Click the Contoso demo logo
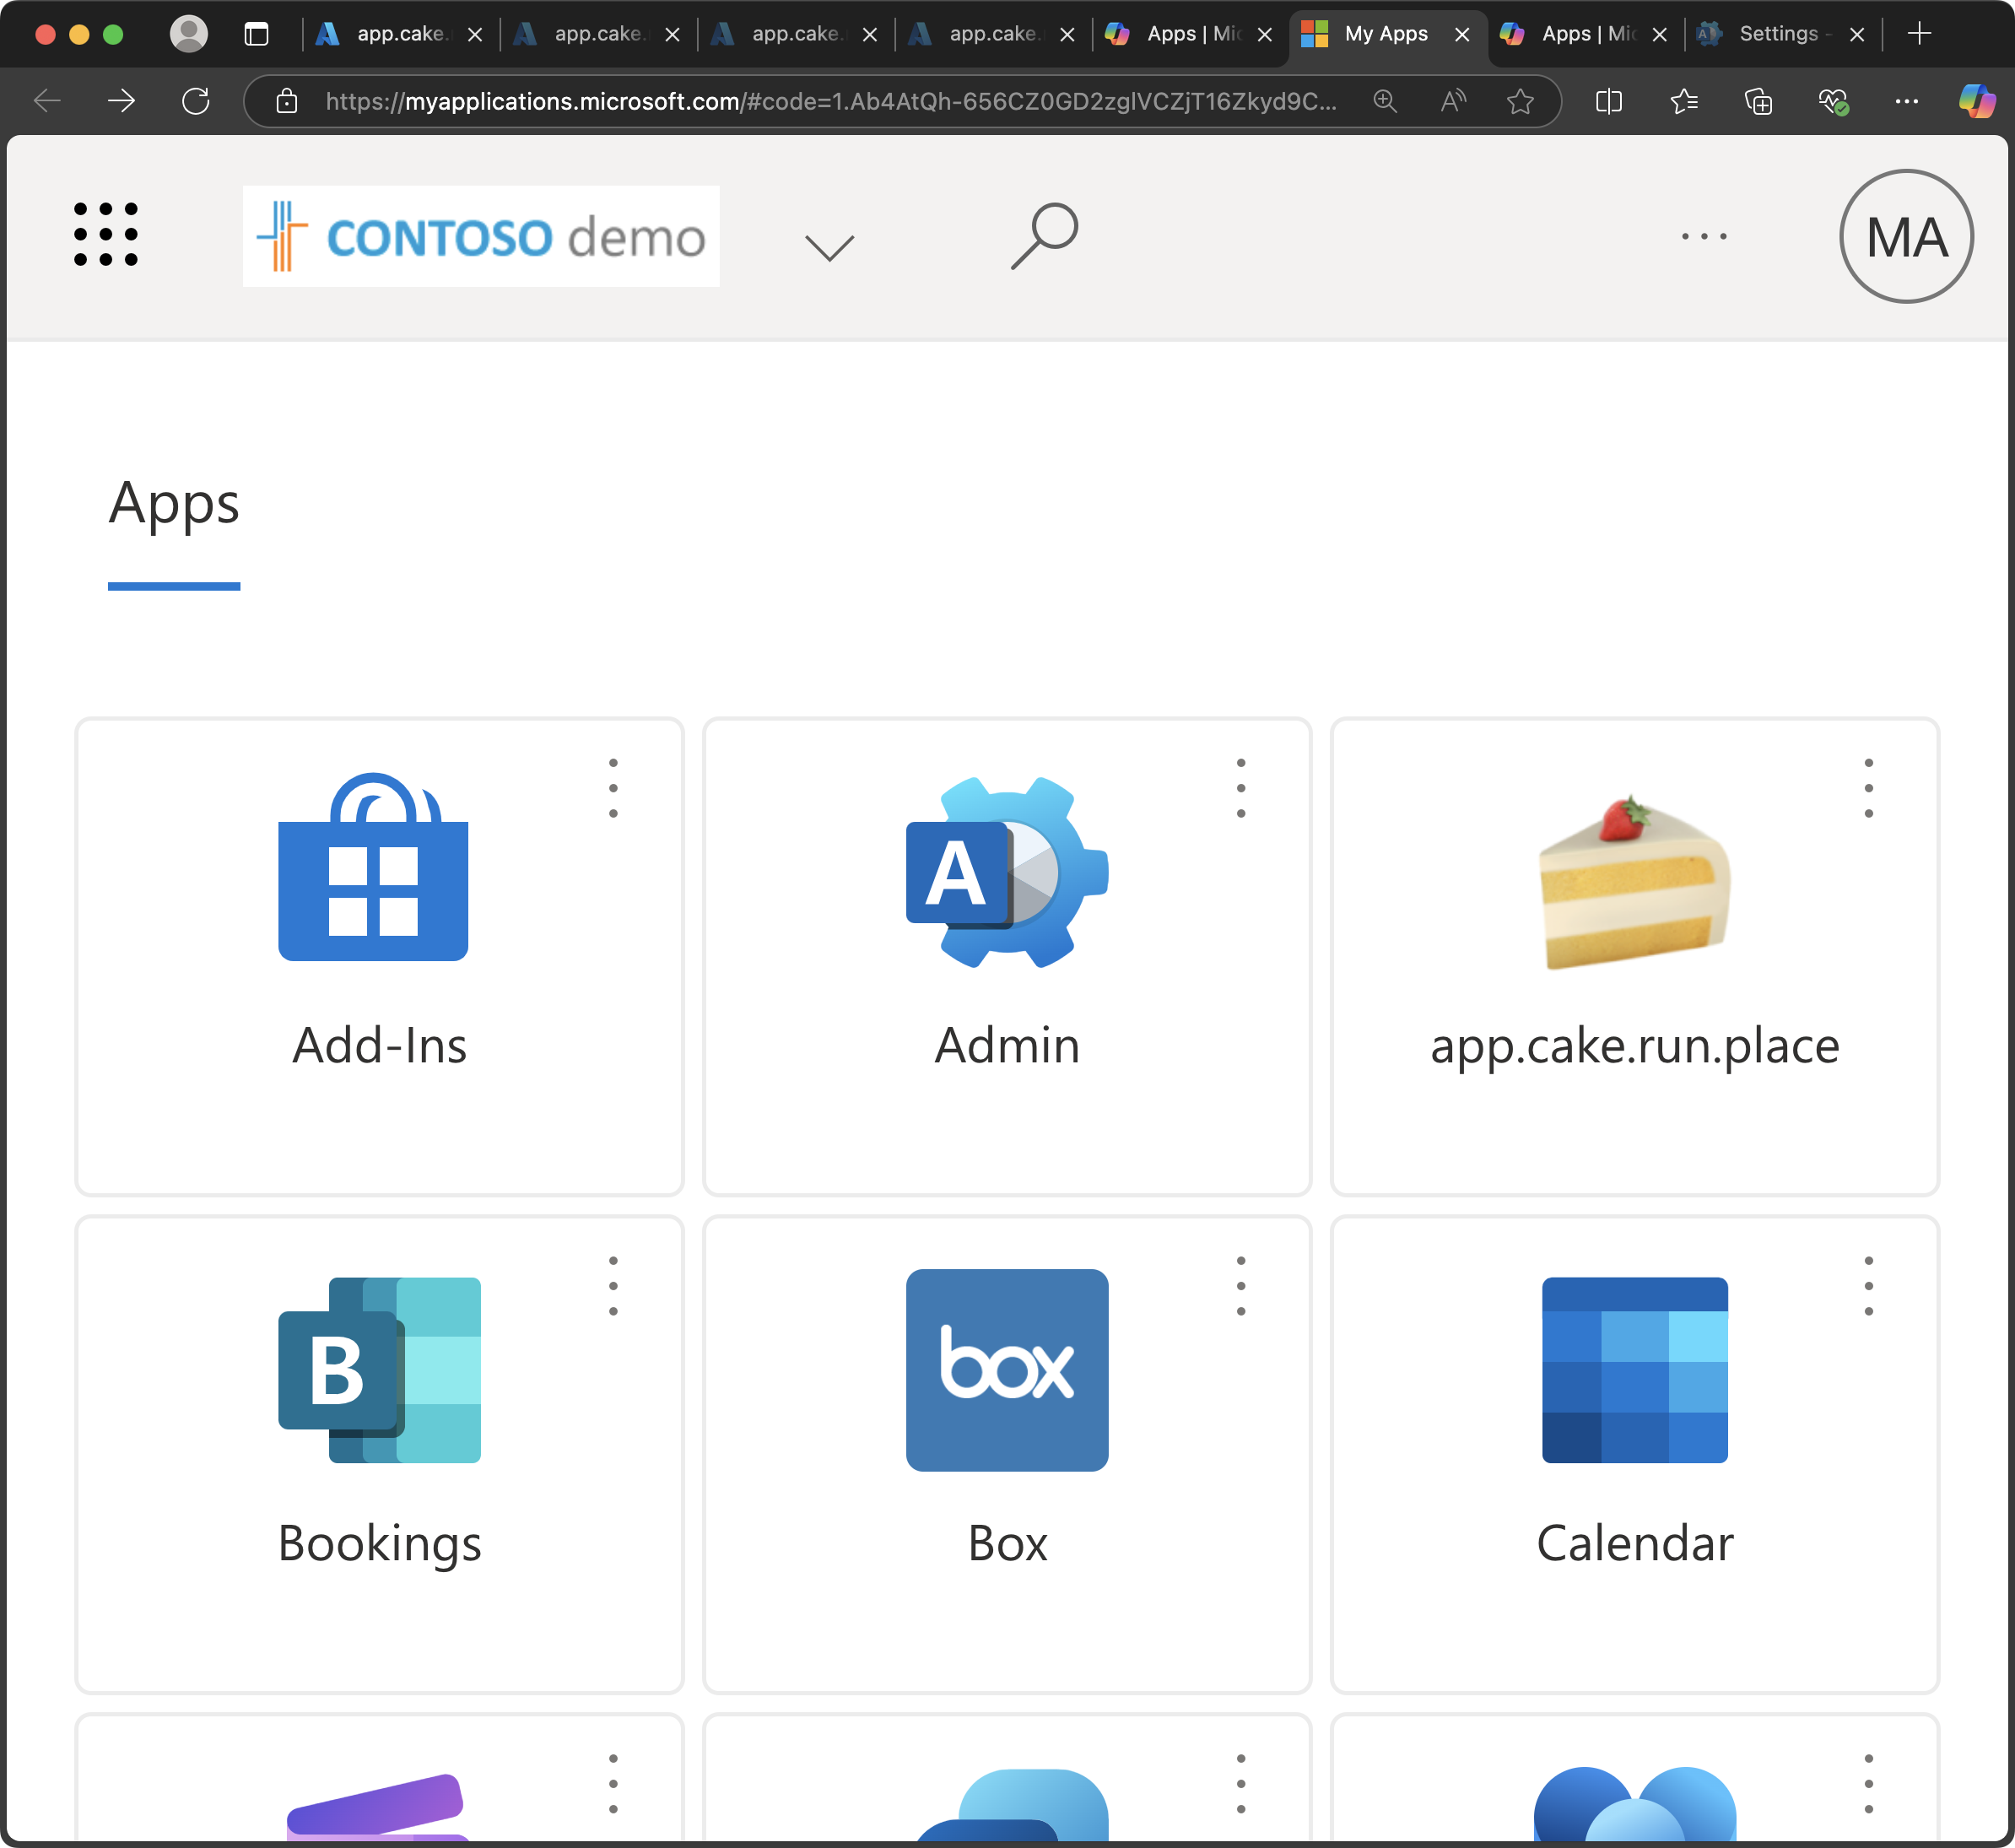The image size is (2015, 1848). point(481,237)
